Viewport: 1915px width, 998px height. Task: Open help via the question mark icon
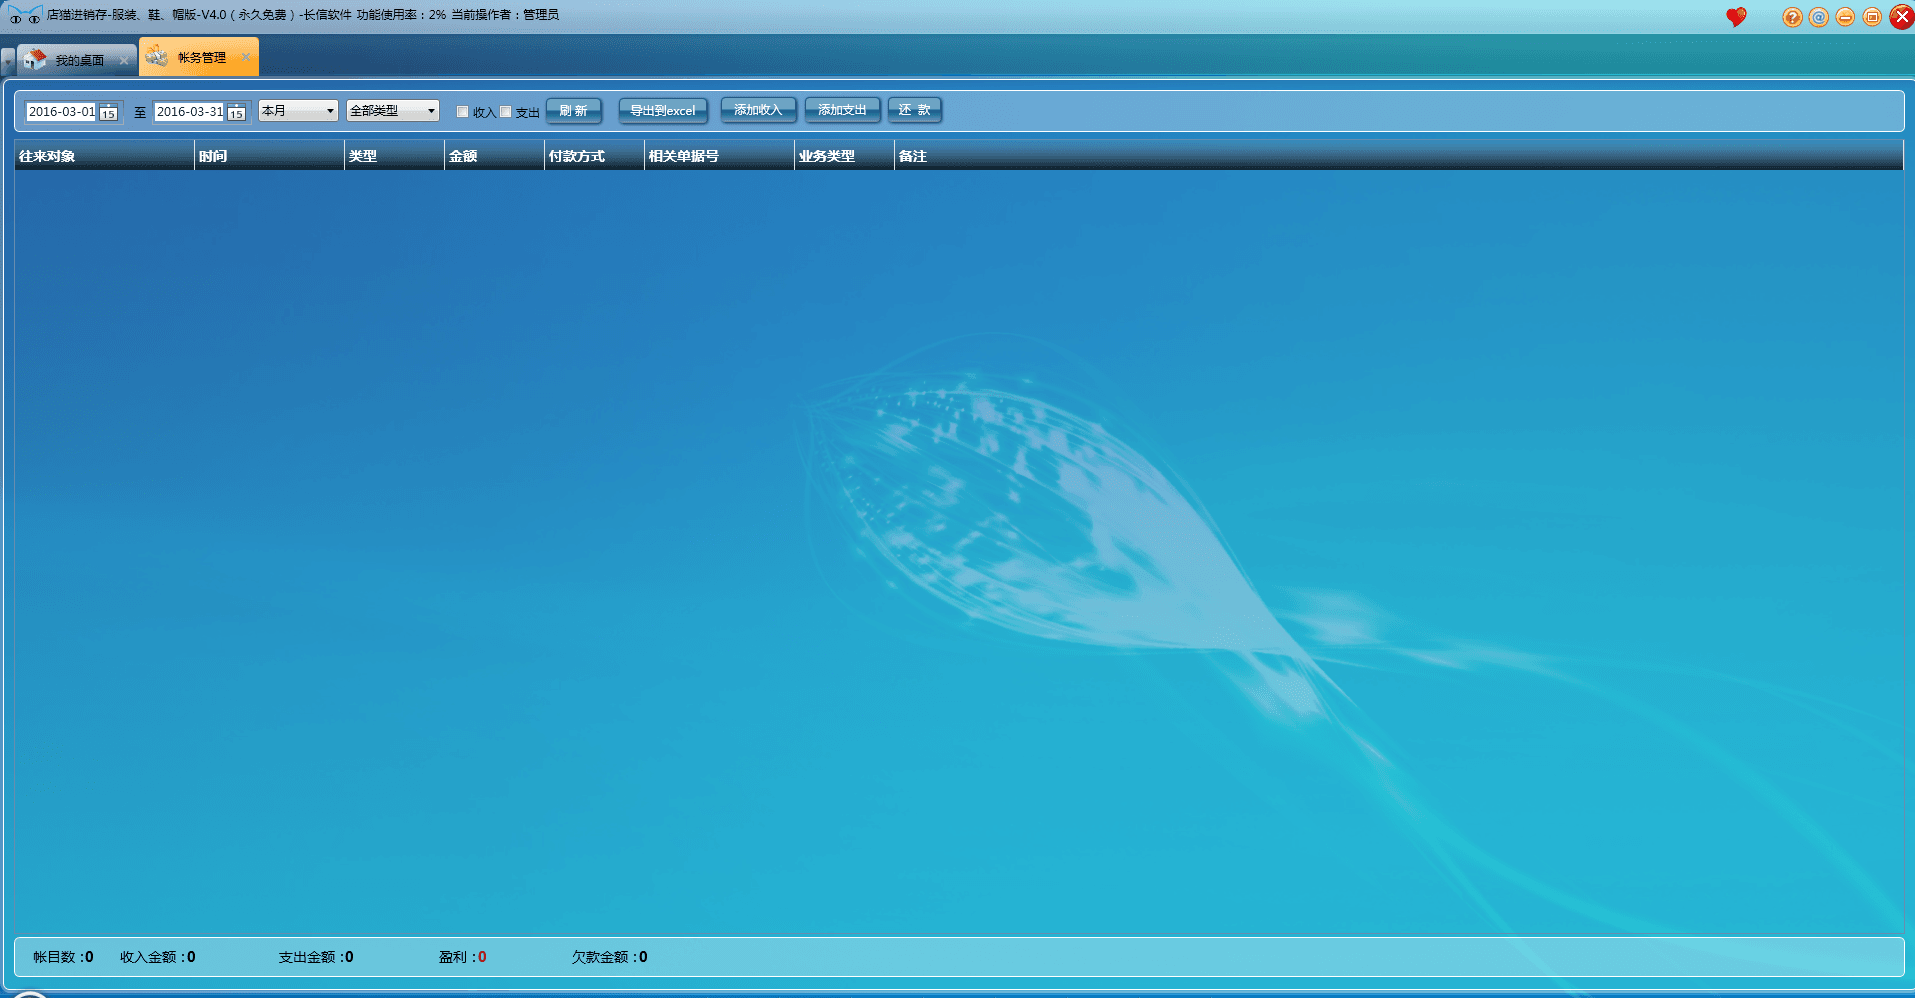point(1792,17)
